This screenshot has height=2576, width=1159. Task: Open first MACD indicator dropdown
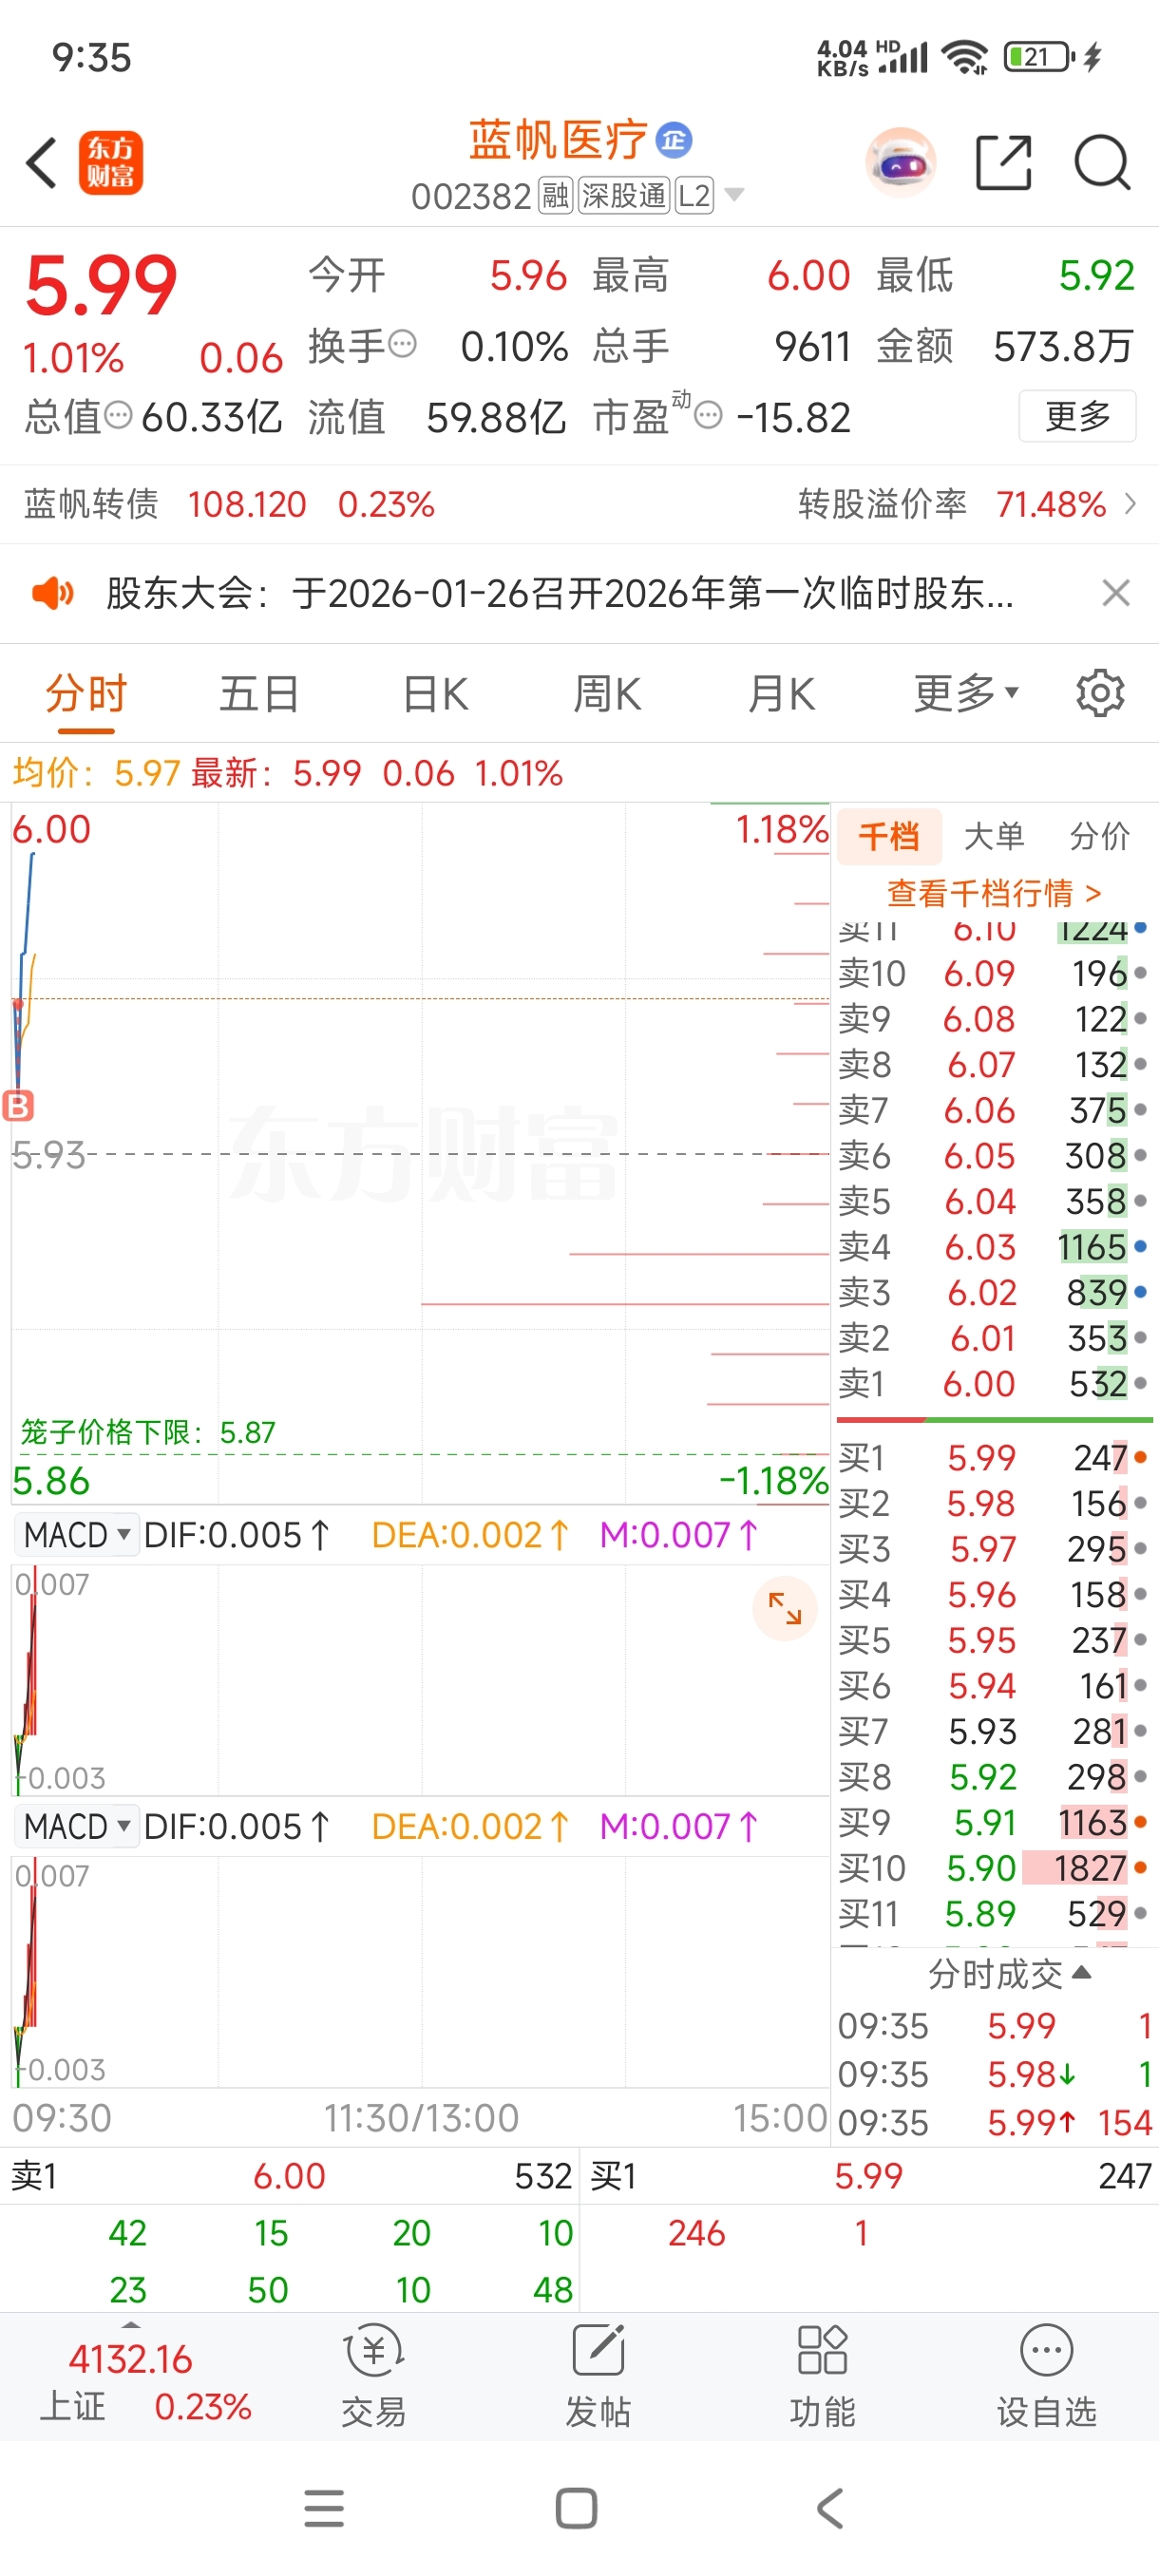[x=76, y=1534]
